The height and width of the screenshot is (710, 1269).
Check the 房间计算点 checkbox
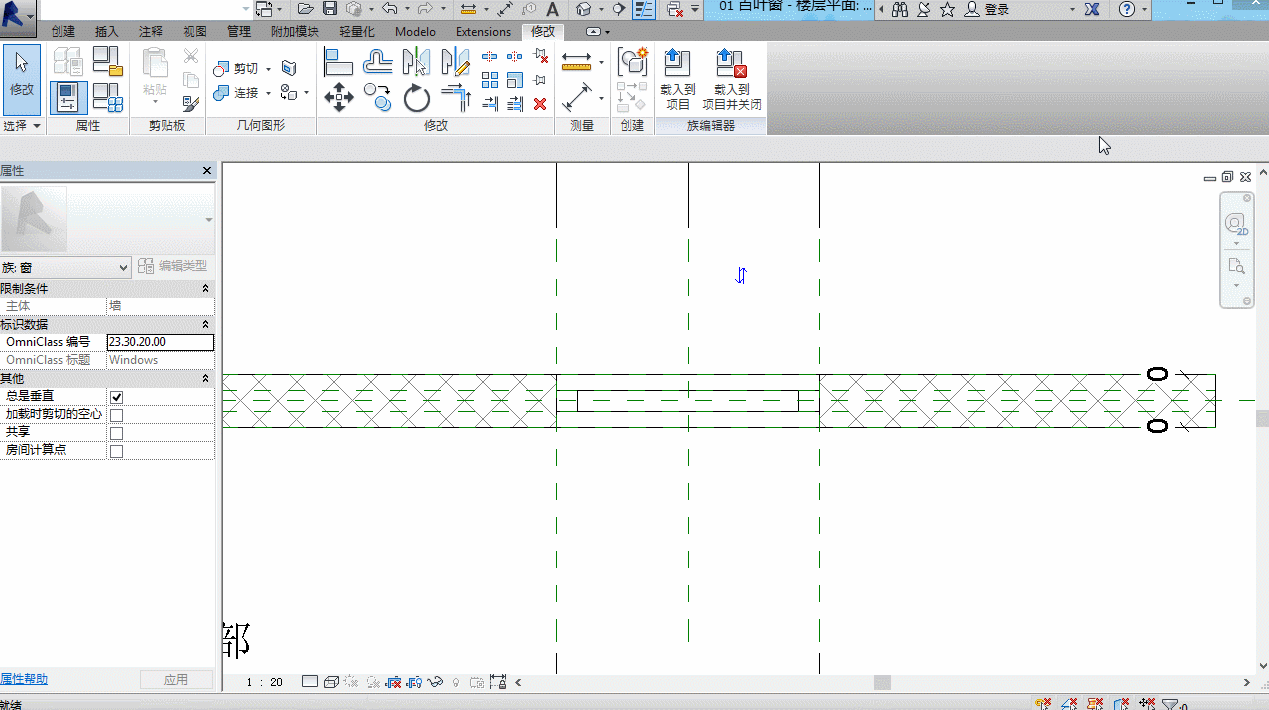pyautogui.click(x=116, y=451)
